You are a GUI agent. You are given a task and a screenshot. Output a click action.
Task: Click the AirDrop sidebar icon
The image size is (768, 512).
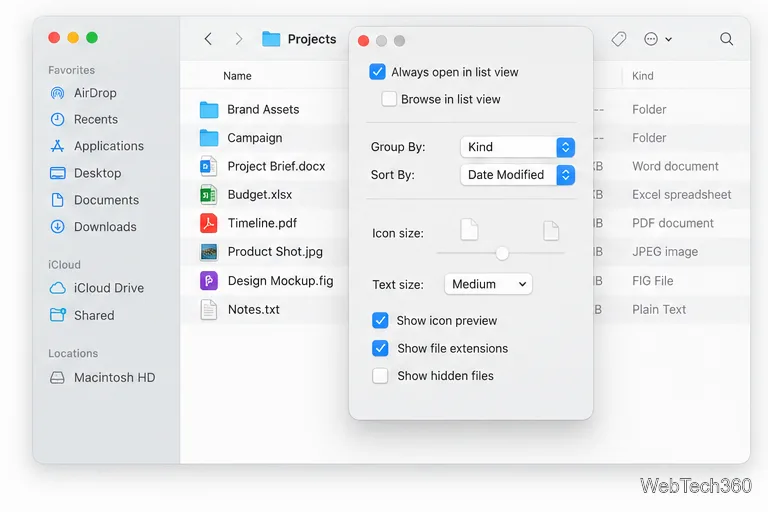(57, 93)
